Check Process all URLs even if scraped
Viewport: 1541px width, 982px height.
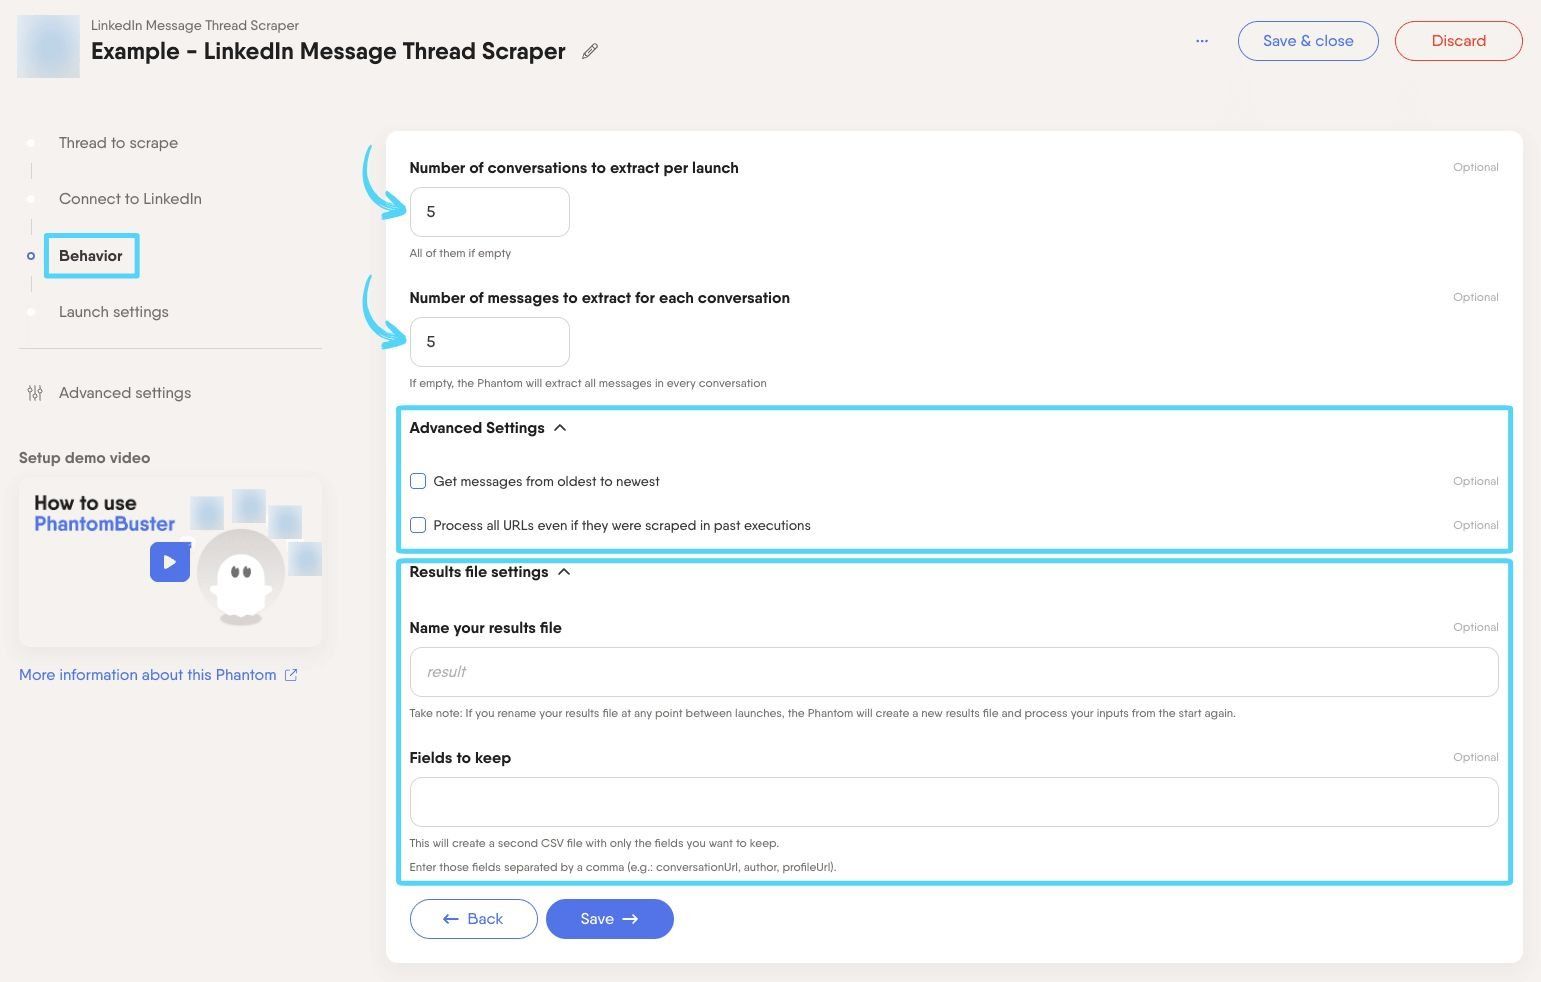(418, 525)
